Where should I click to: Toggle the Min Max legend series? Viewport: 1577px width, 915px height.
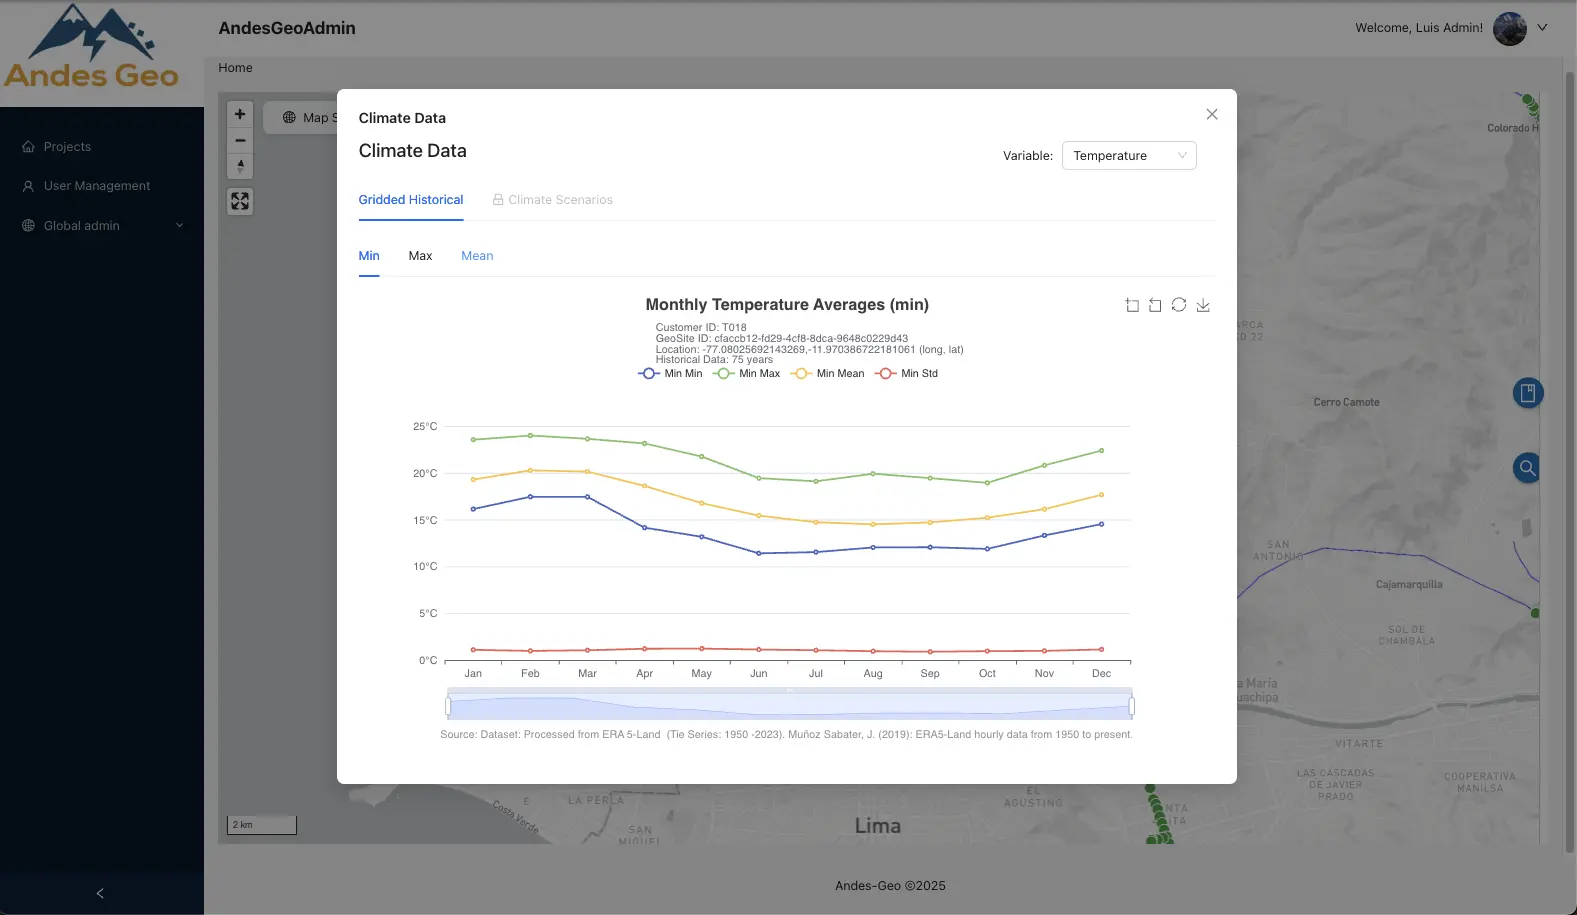pyautogui.click(x=746, y=374)
